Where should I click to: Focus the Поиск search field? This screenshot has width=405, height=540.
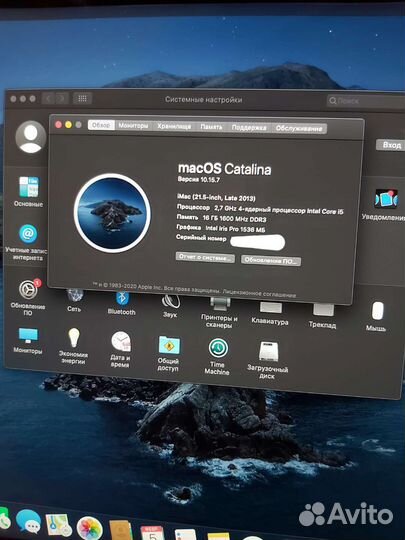[365, 101]
